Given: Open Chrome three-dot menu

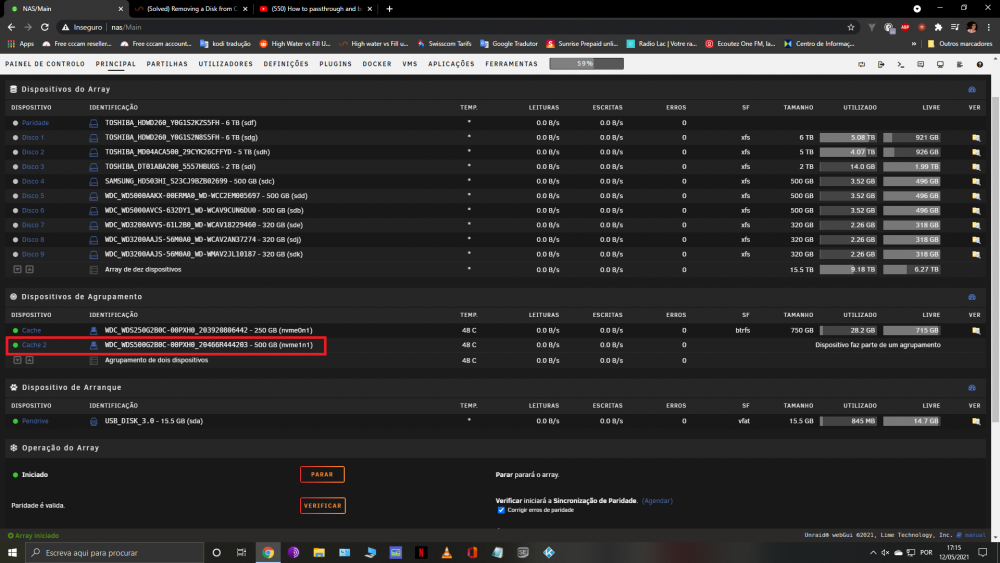Looking at the screenshot, I should [x=989, y=27].
